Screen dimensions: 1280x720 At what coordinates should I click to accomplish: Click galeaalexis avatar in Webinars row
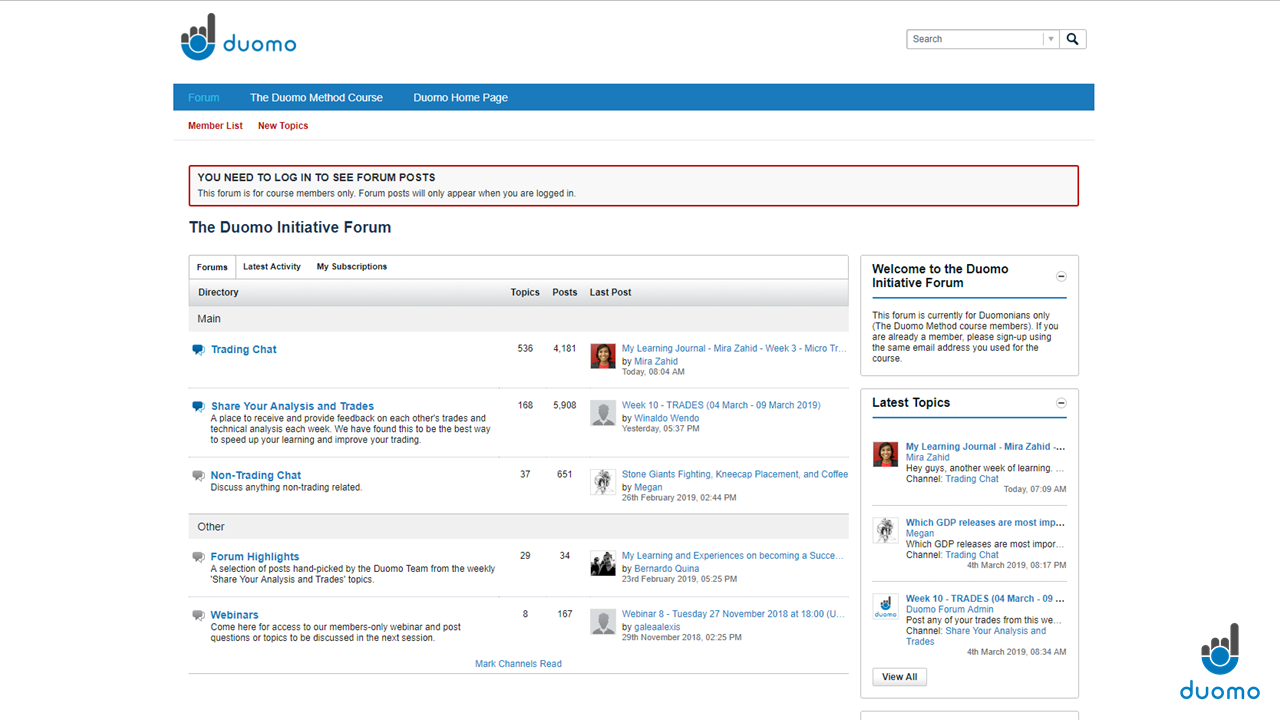point(603,622)
